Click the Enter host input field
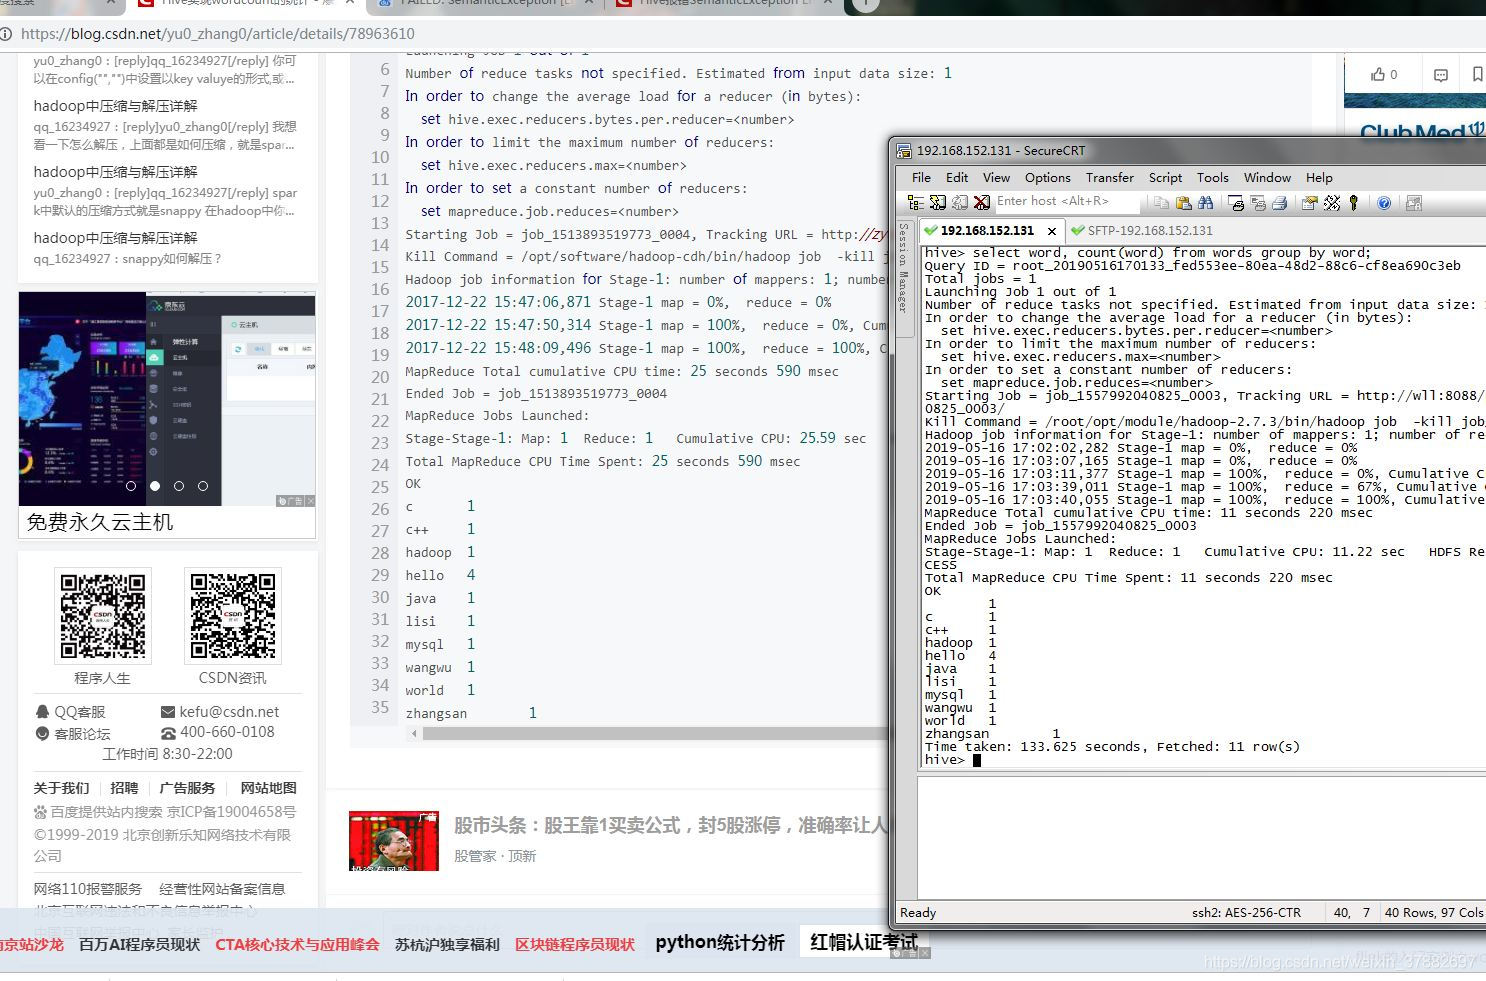 (1066, 201)
